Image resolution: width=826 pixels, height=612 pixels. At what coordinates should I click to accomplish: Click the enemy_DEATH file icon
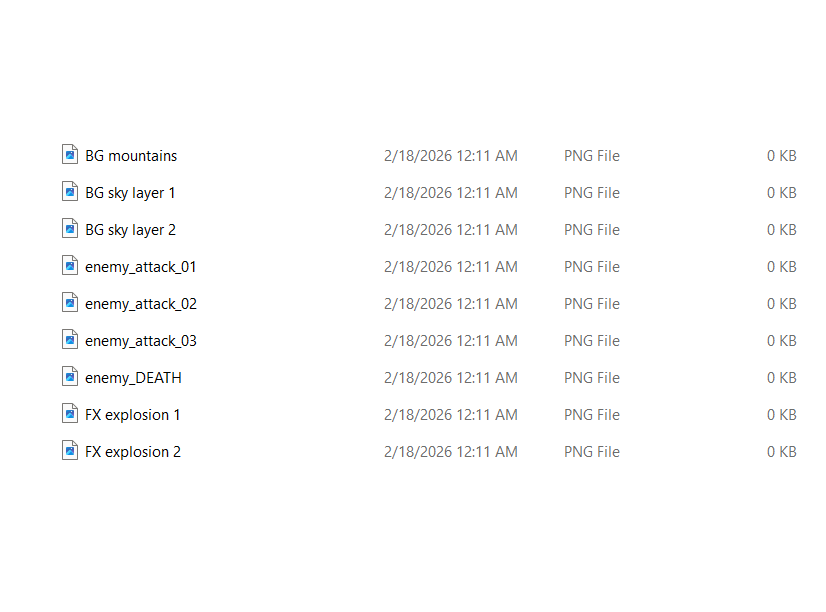click(70, 377)
